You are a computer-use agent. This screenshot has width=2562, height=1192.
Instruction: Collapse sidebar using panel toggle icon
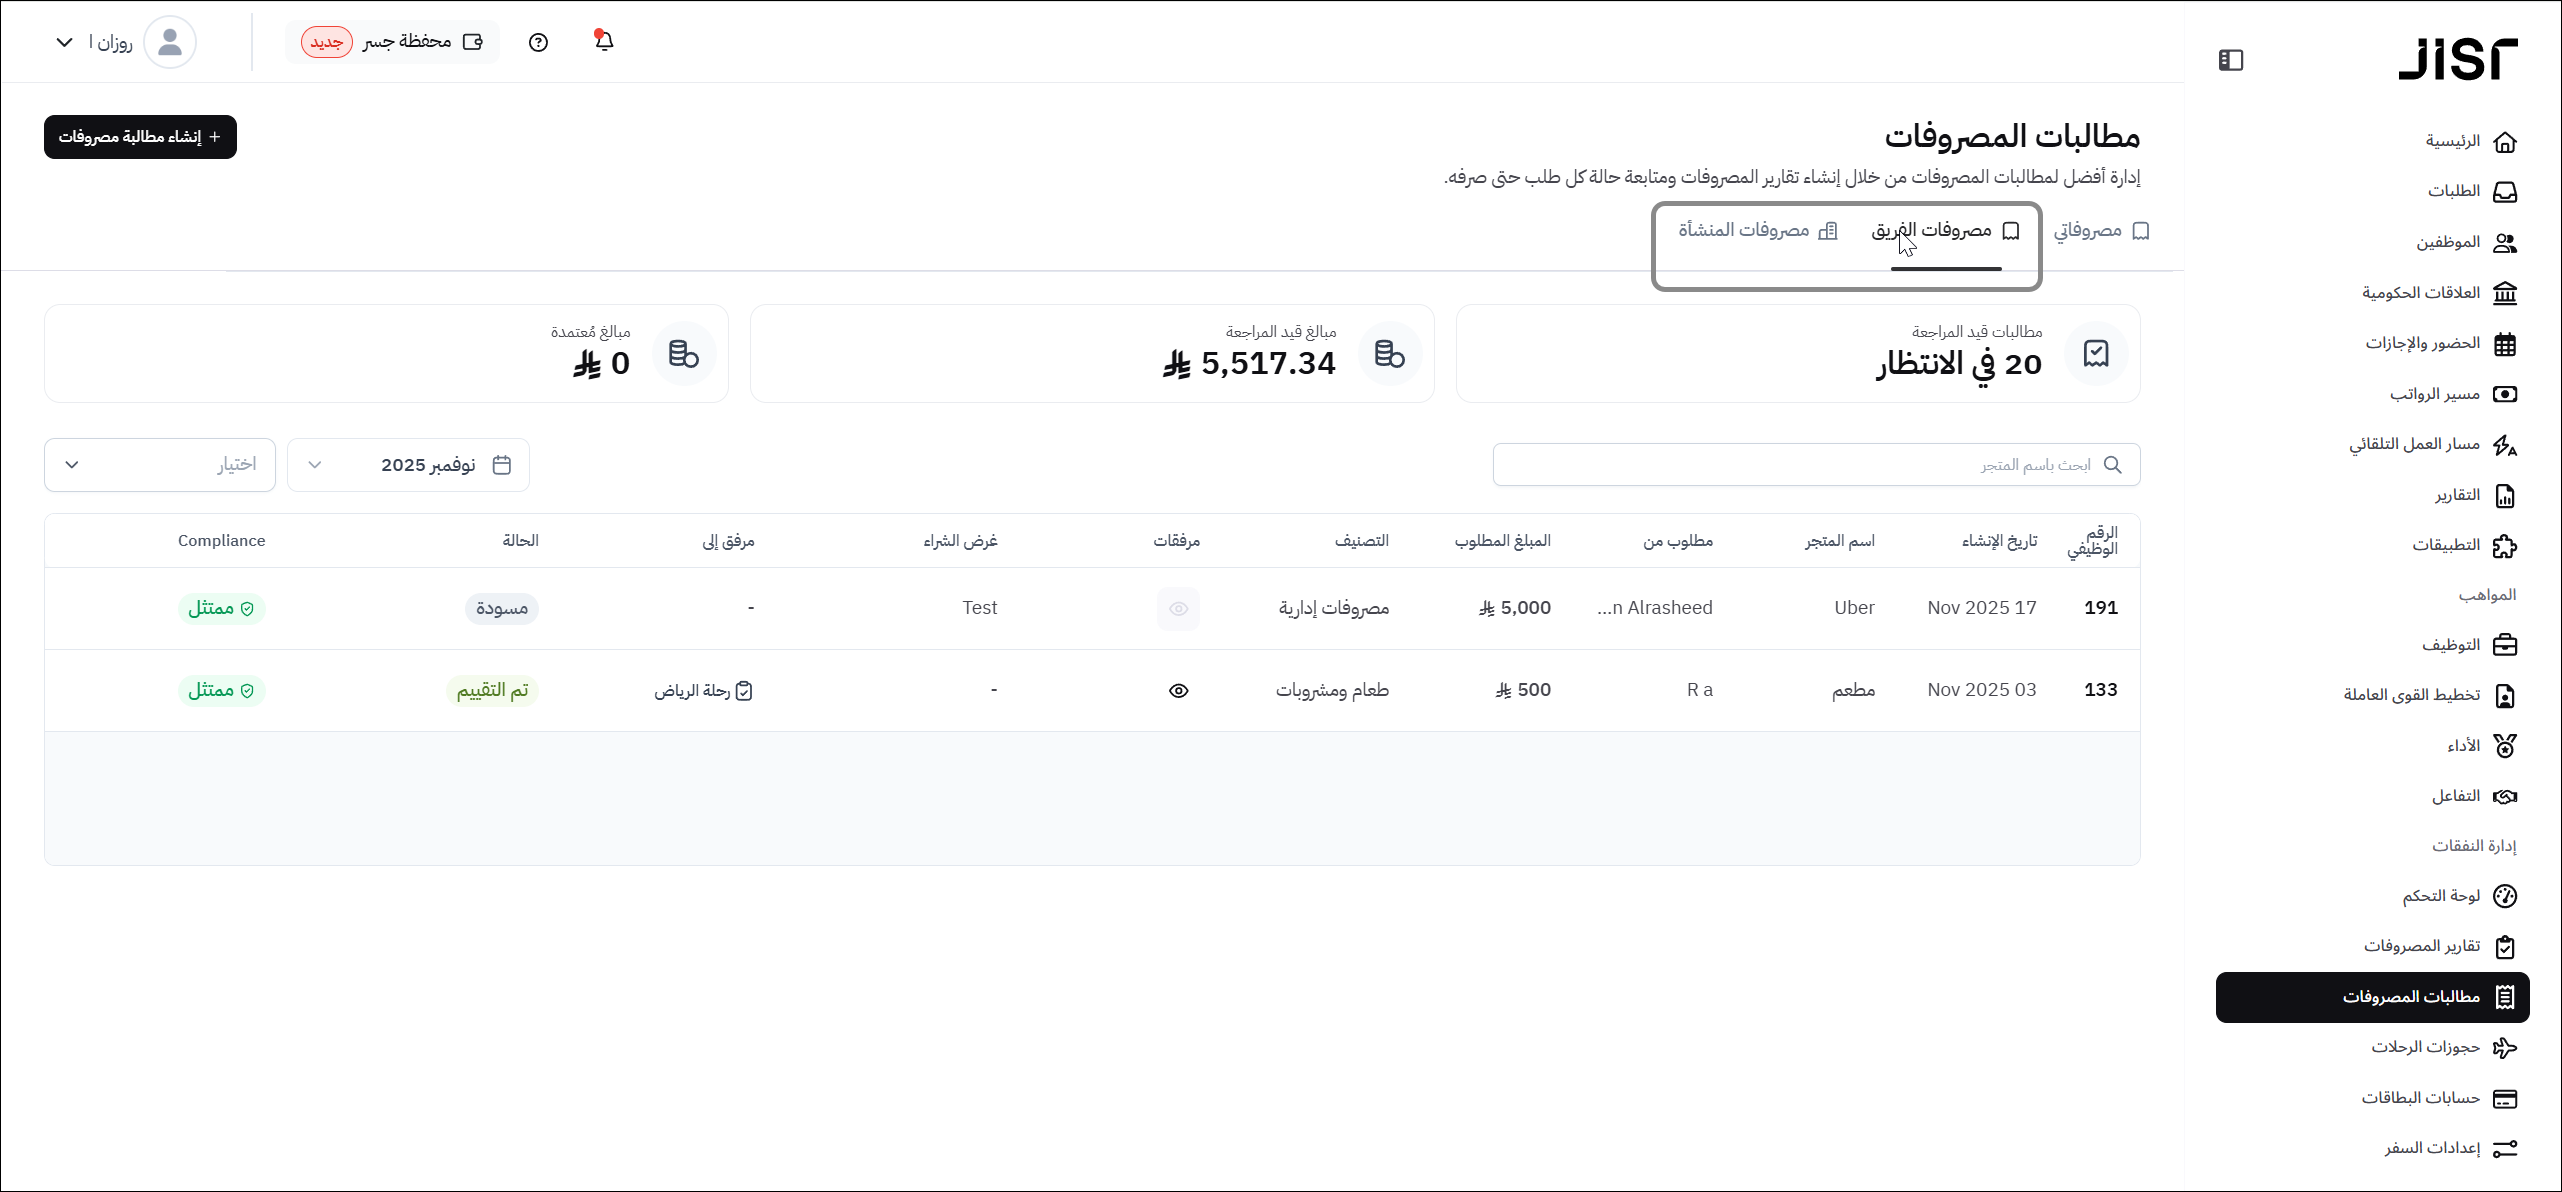tap(2230, 60)
